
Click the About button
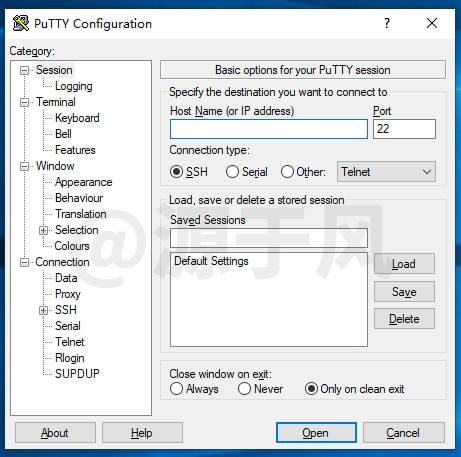(55, 433)
